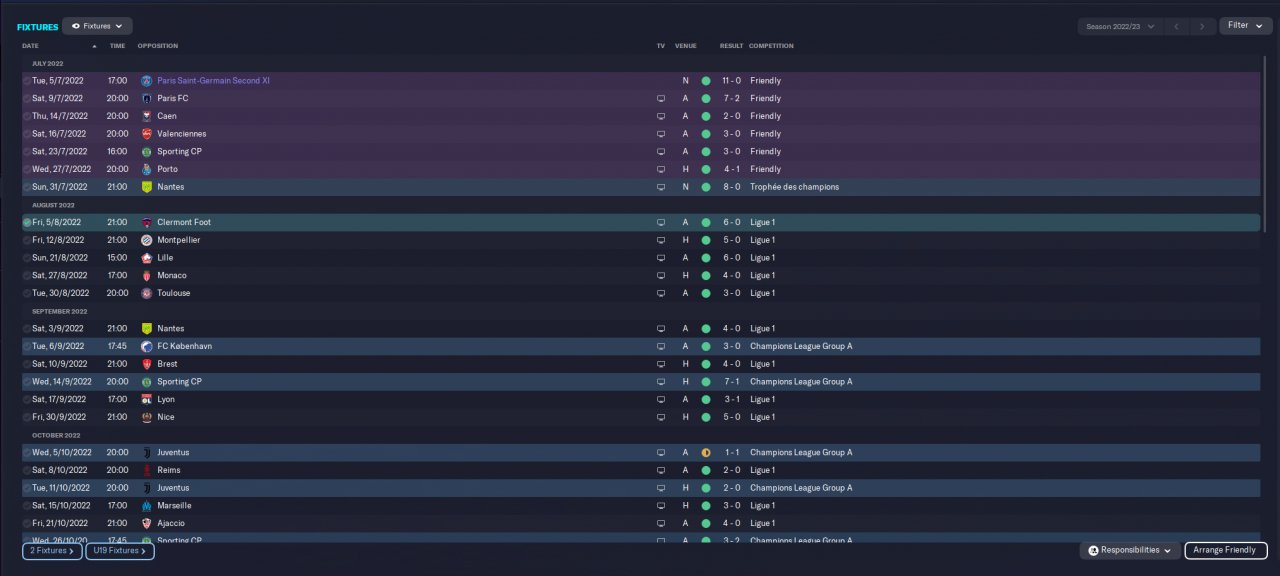Sort fixtures by the Date column header
The height and width of the screenshot is (576, 1280).
[31, 46]
